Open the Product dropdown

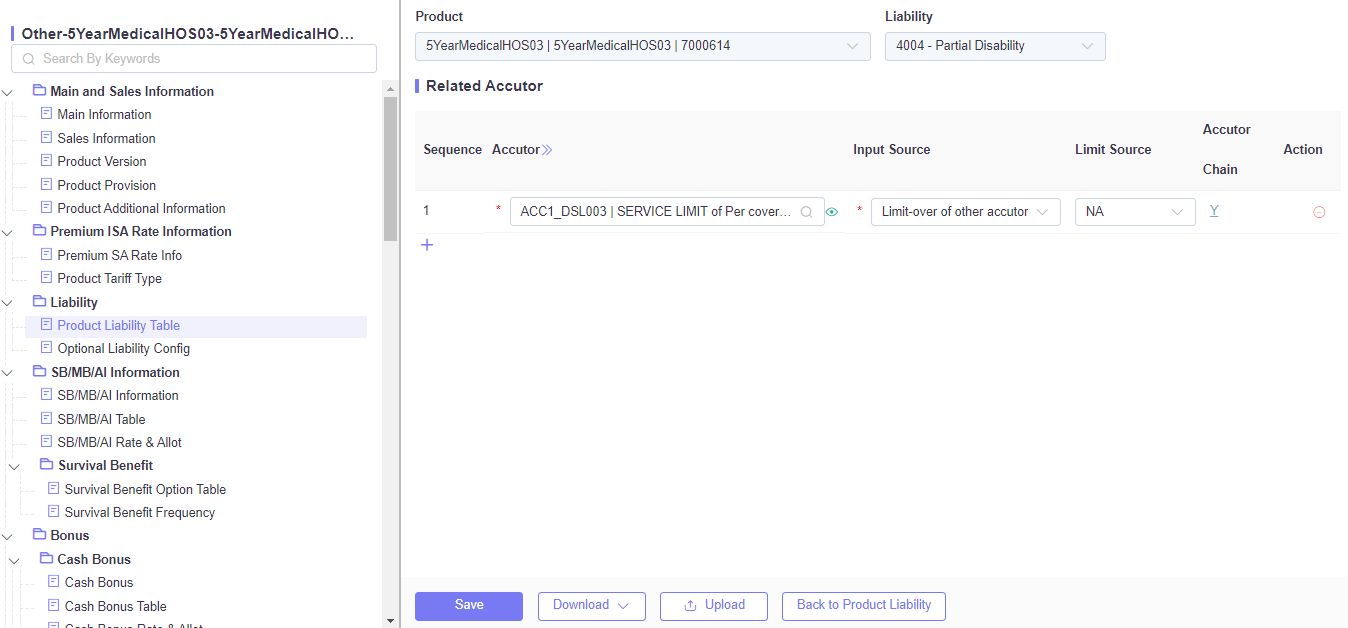coord(643,46)
